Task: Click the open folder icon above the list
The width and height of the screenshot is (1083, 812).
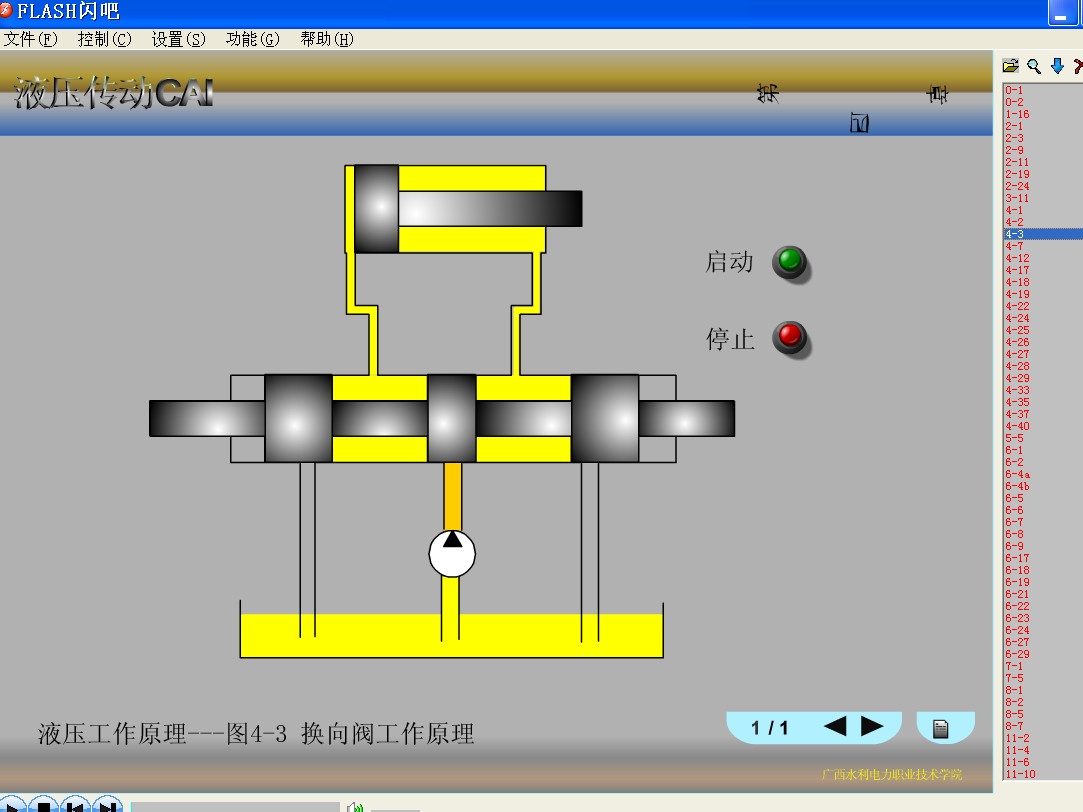Action: [1010, 66]
